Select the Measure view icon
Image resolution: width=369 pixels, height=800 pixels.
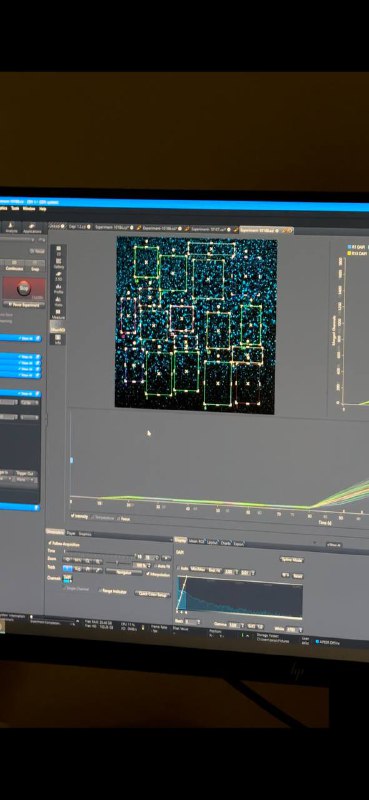[x=58, y=314]
